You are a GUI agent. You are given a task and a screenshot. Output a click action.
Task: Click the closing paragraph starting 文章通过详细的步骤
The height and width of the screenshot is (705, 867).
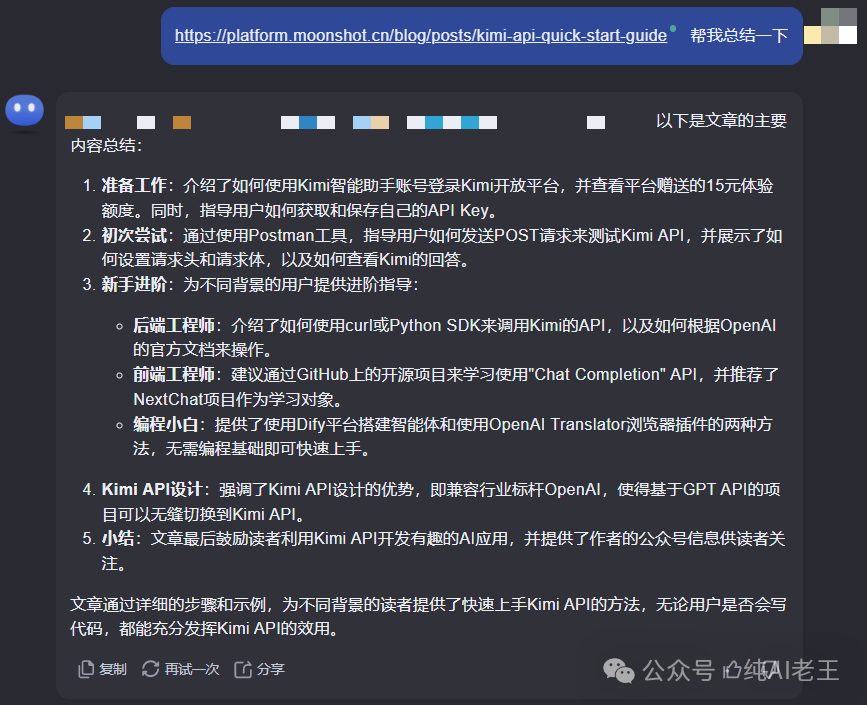click(x=428, y=617)
